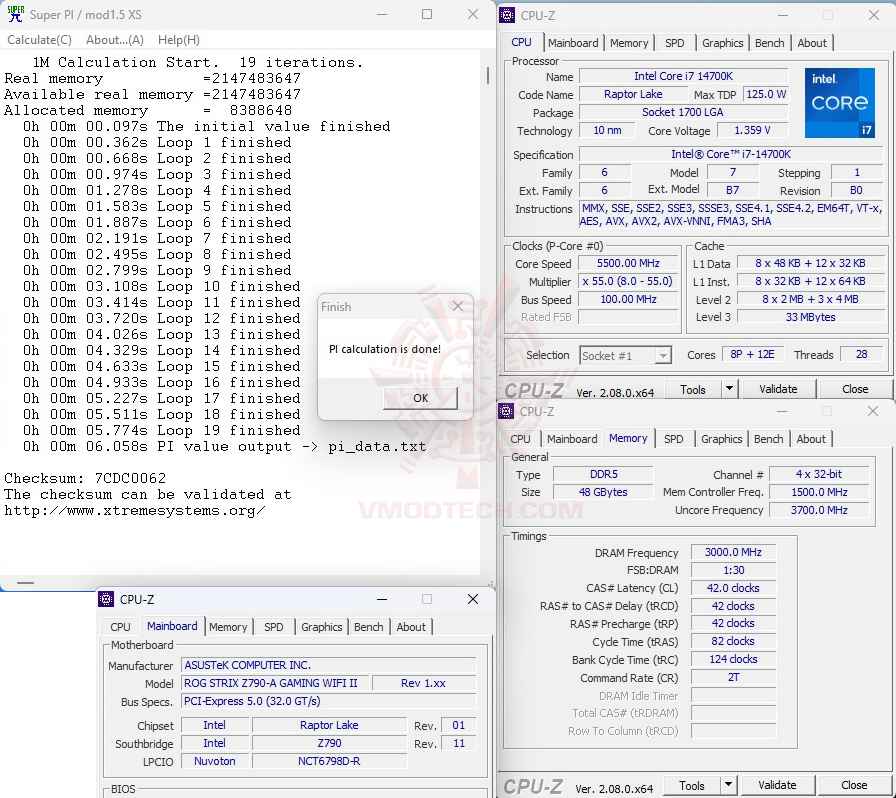Click the Intel Core i7 logo badge
The width and height of the screenshot is (896, 798).
840,103
